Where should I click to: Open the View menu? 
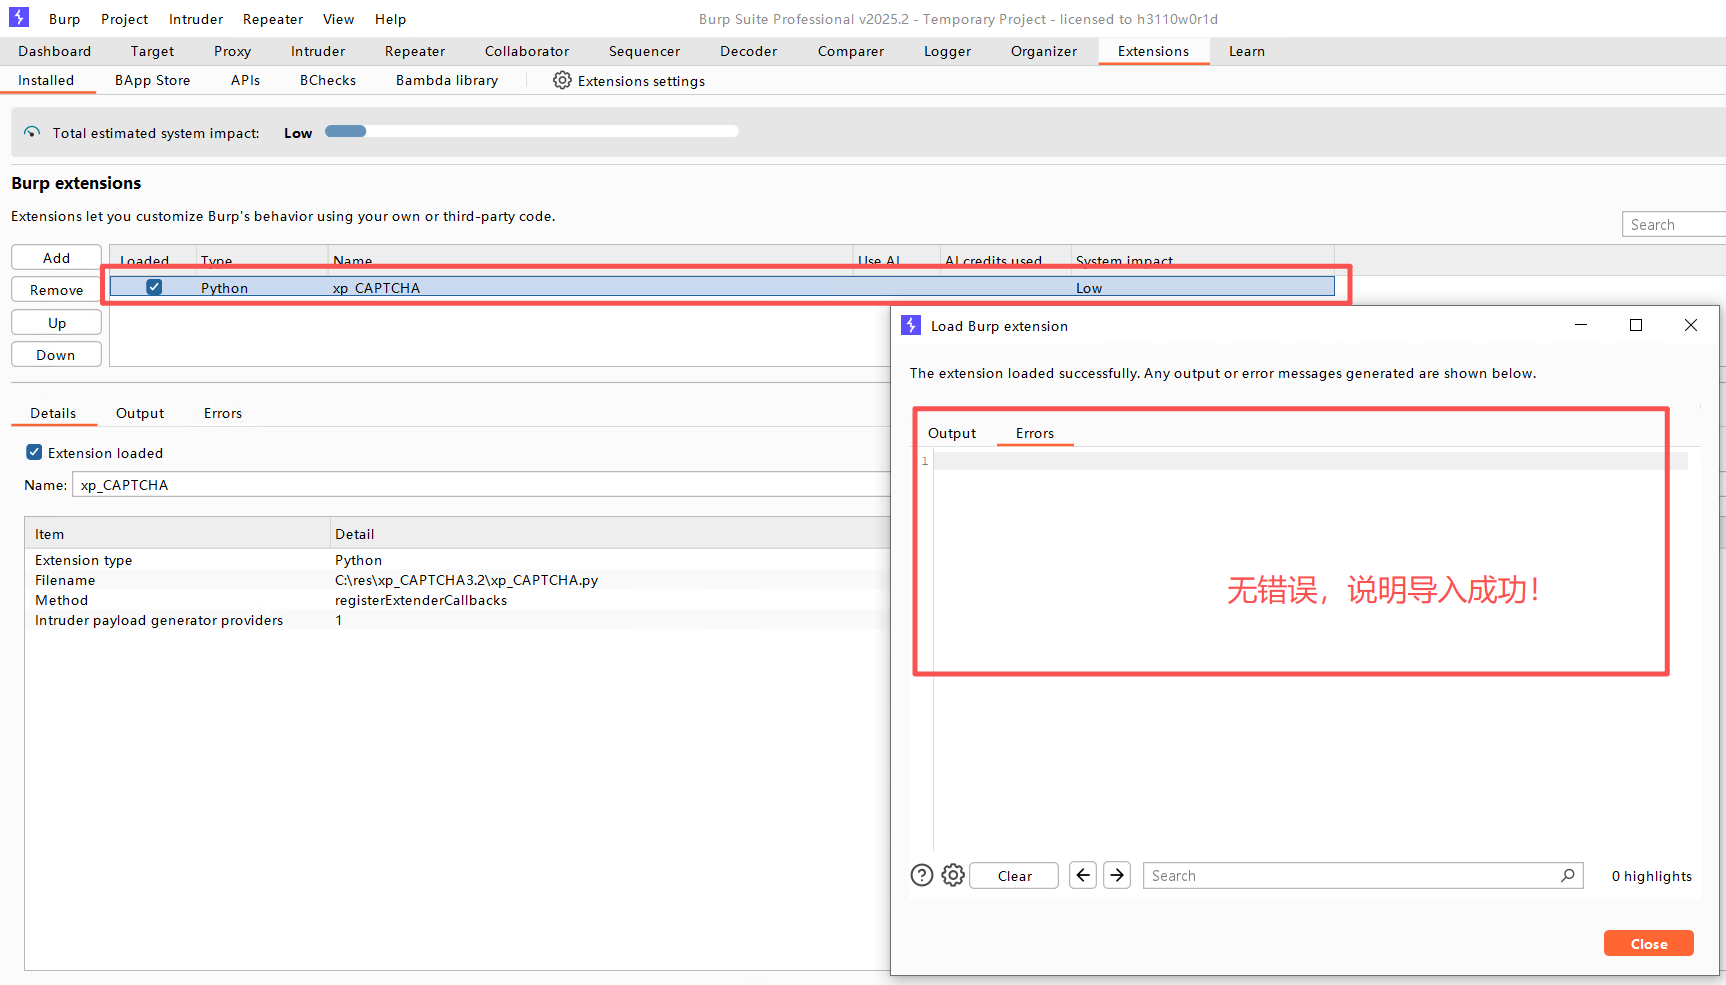click(x=338, y=19)
